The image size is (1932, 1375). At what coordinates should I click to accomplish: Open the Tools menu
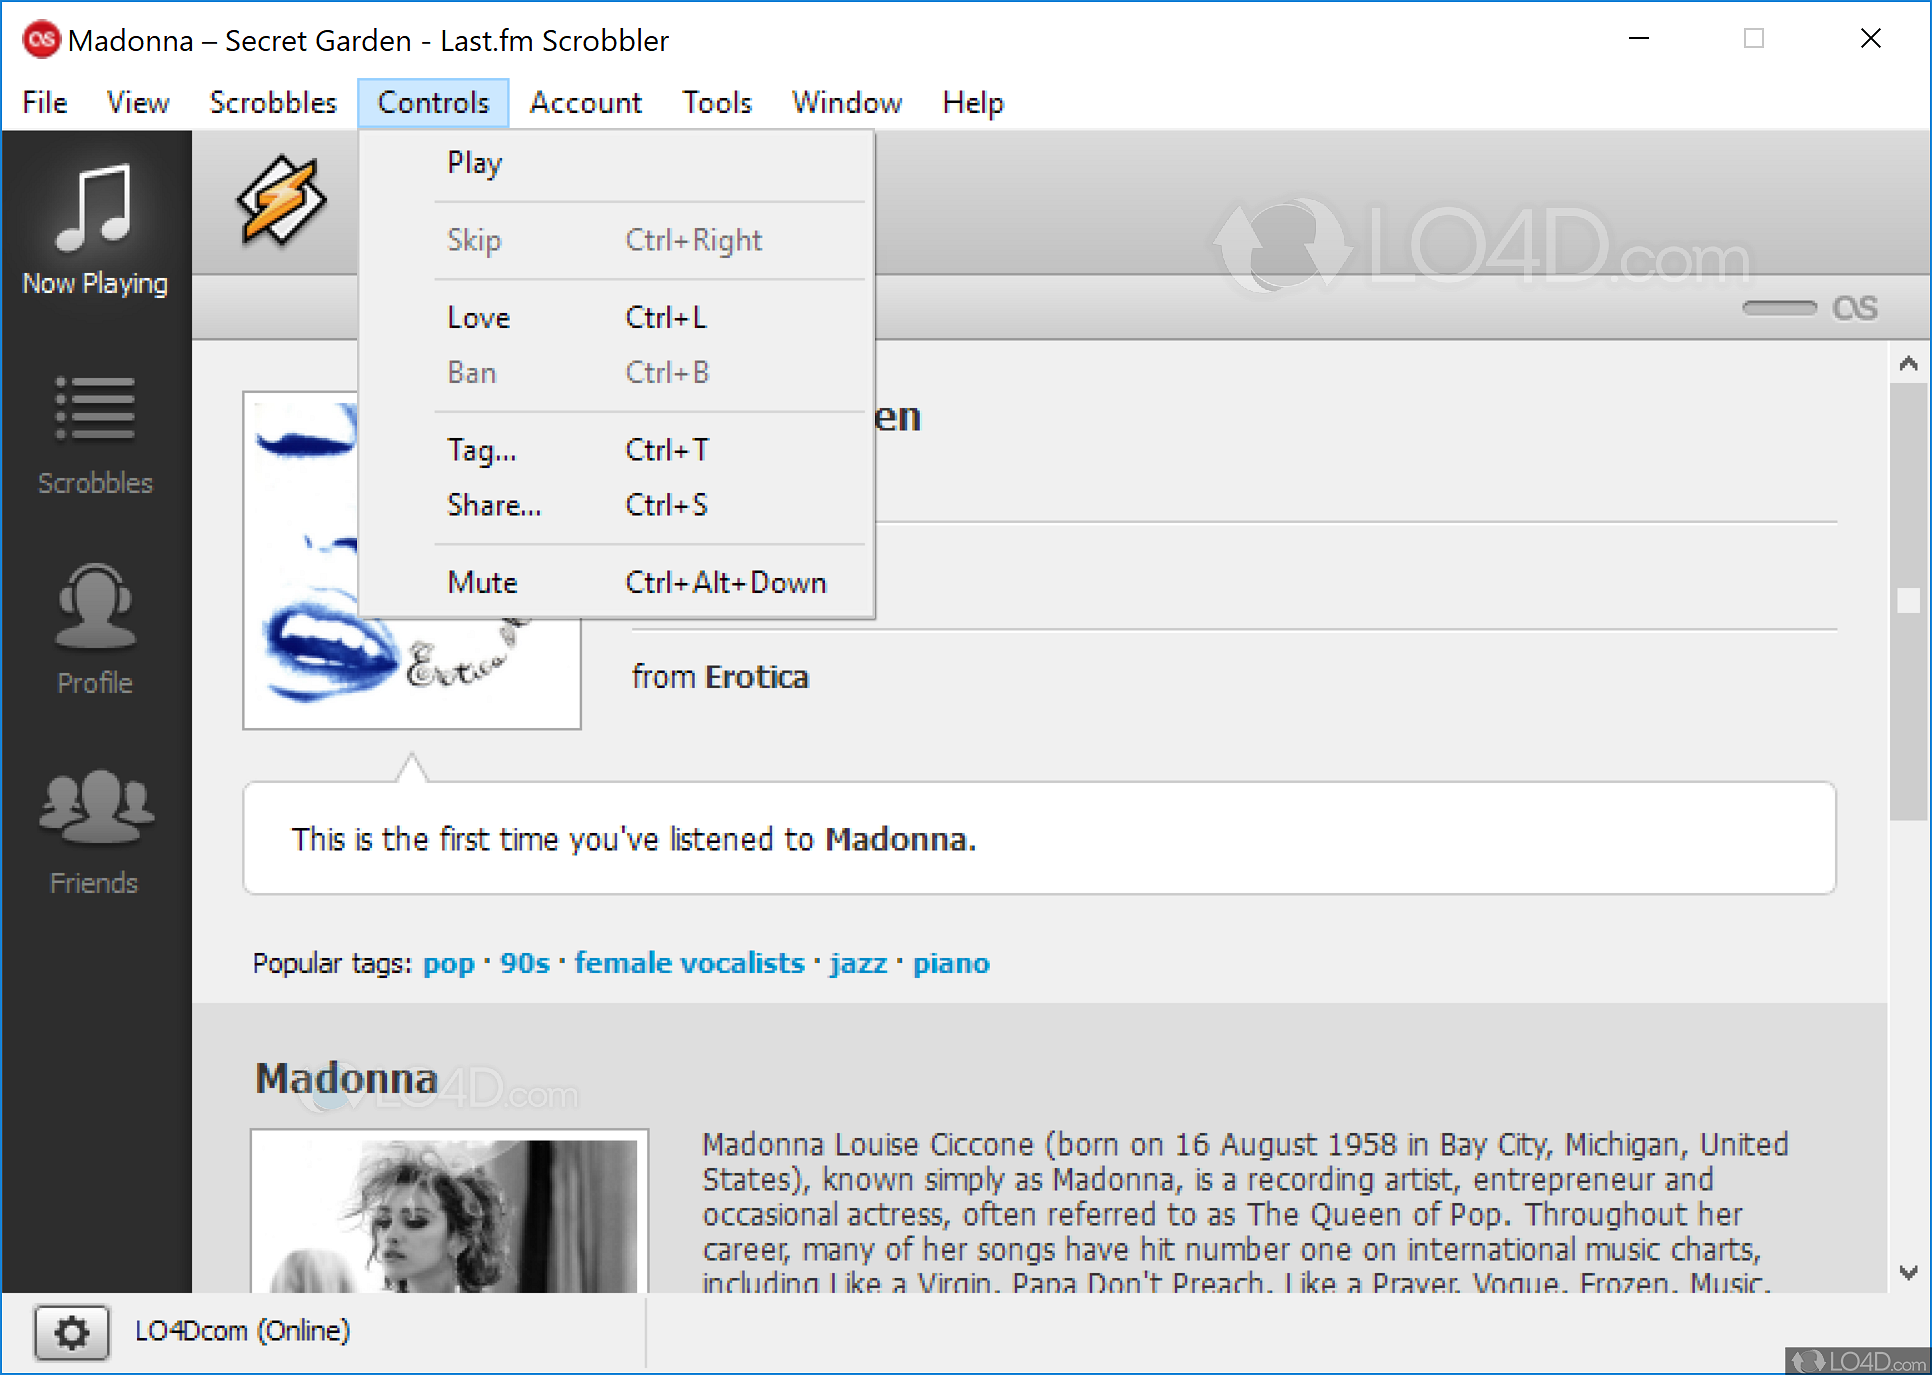coord(716,103)
